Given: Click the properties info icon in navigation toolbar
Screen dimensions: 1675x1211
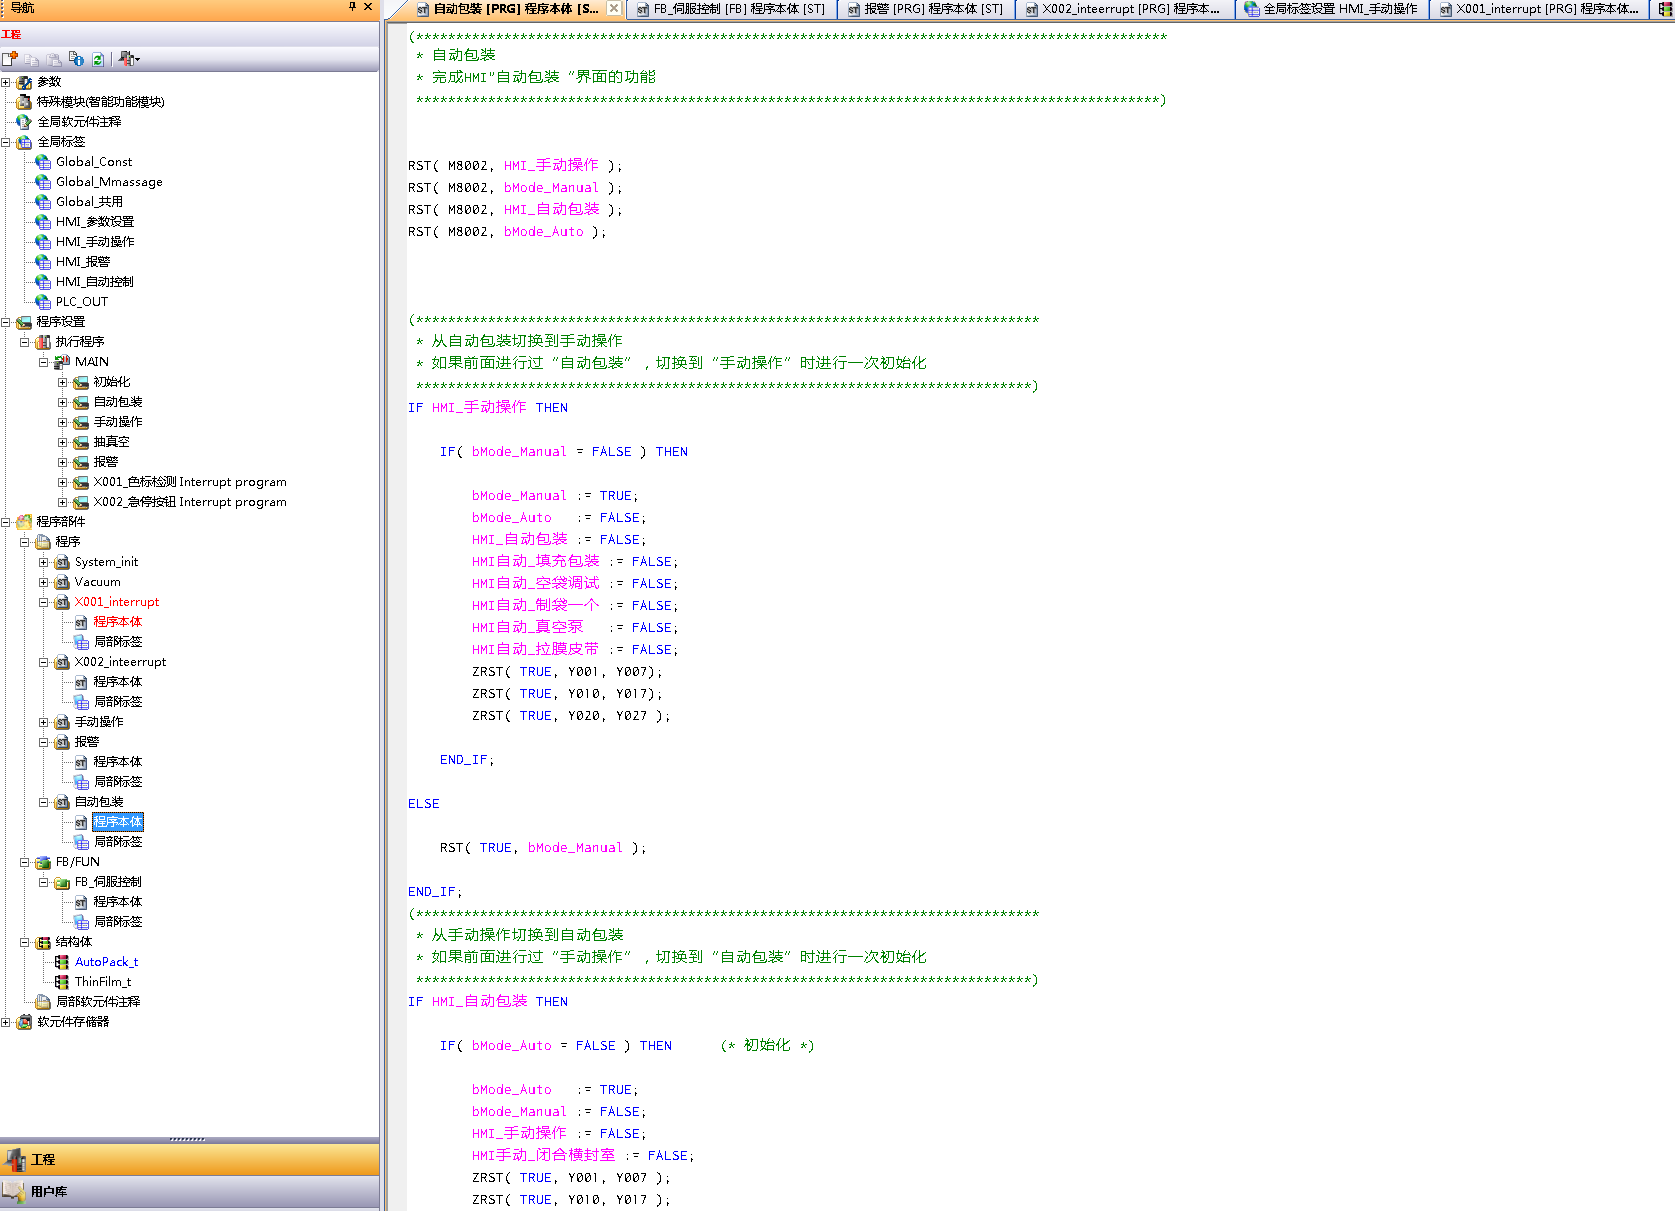Looking at the screenshot, I should (76, 59).
